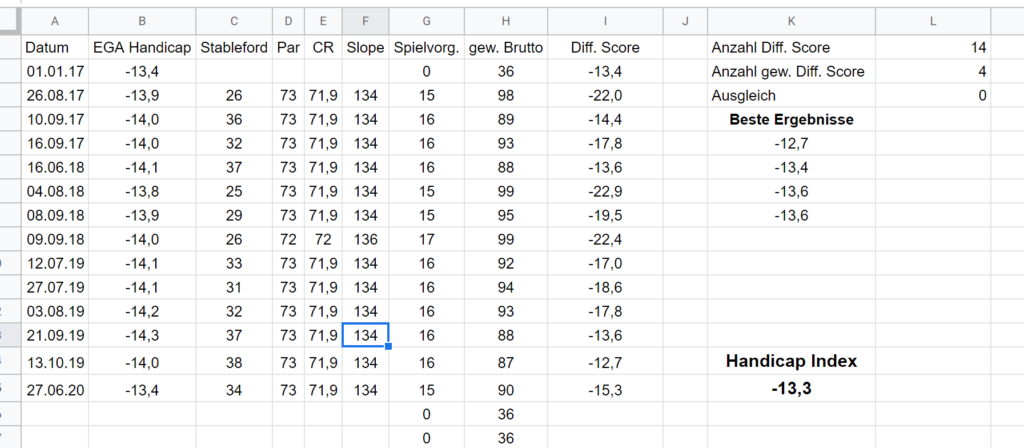Click the Stableford score 38
1024x448 pixels.
pos(234,362)
